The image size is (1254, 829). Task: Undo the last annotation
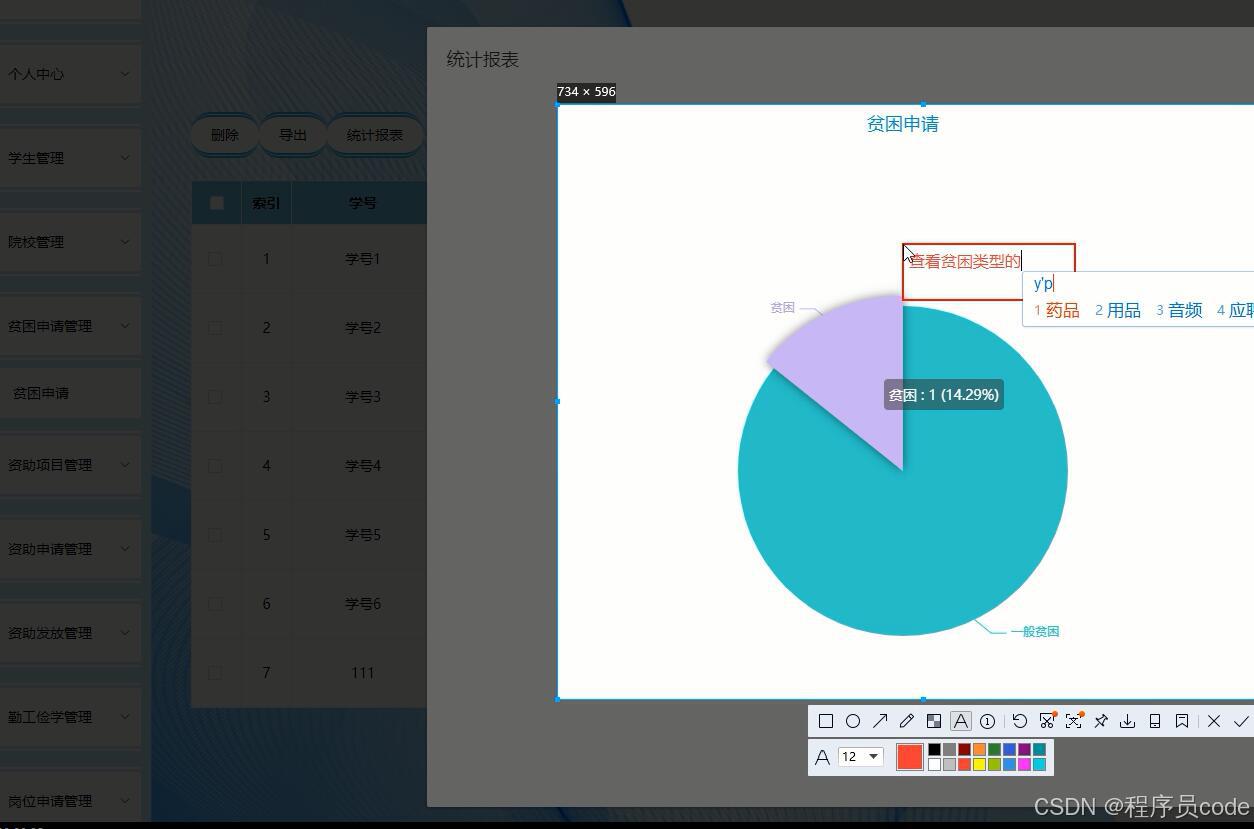(1020, 721)
